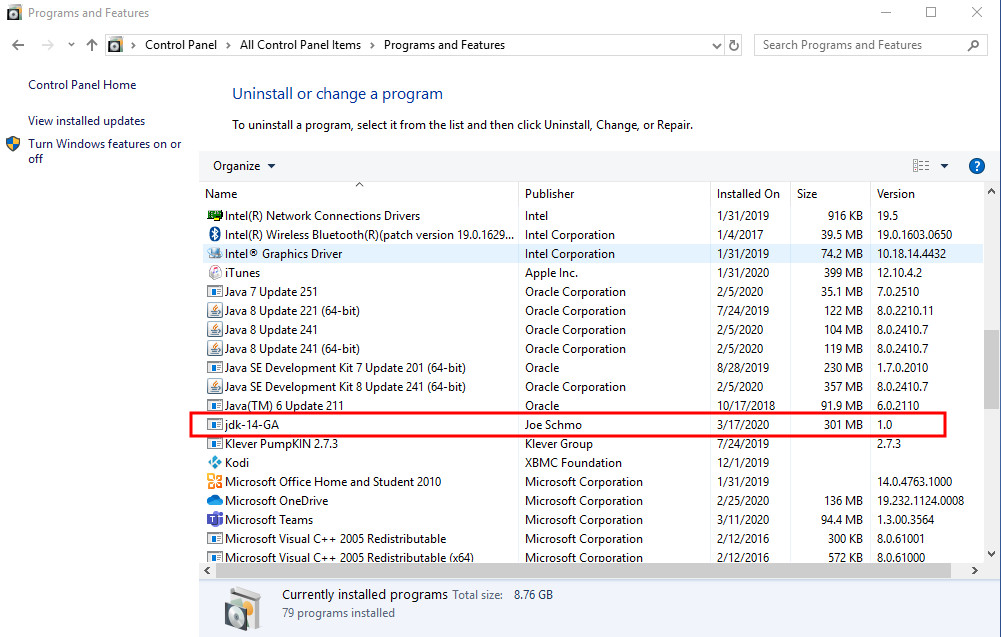The width and height of the screenshot is (1001, 637).
Task: Navigate to All Control Panel Items breadcrumb
Action: [300, 45]
